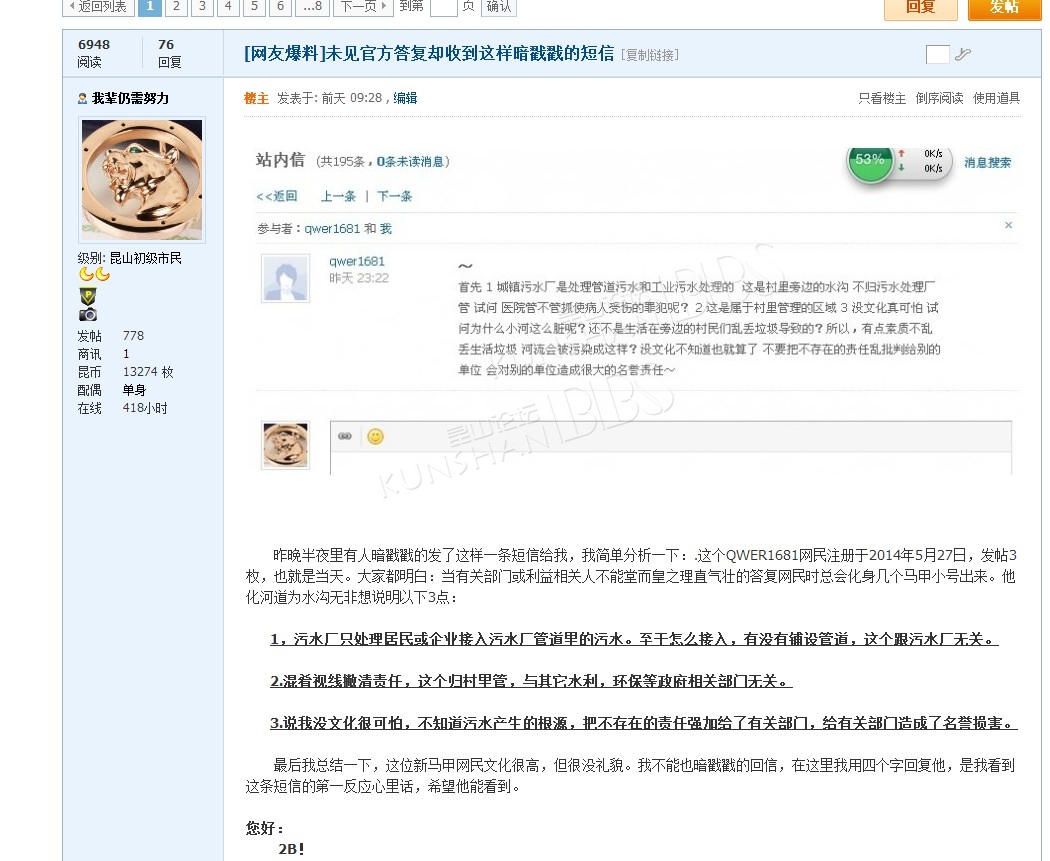Viewport: 1050px width, 861px height.
Task: Click the link icon in message reply toolbar
Action: coord(345,437)
